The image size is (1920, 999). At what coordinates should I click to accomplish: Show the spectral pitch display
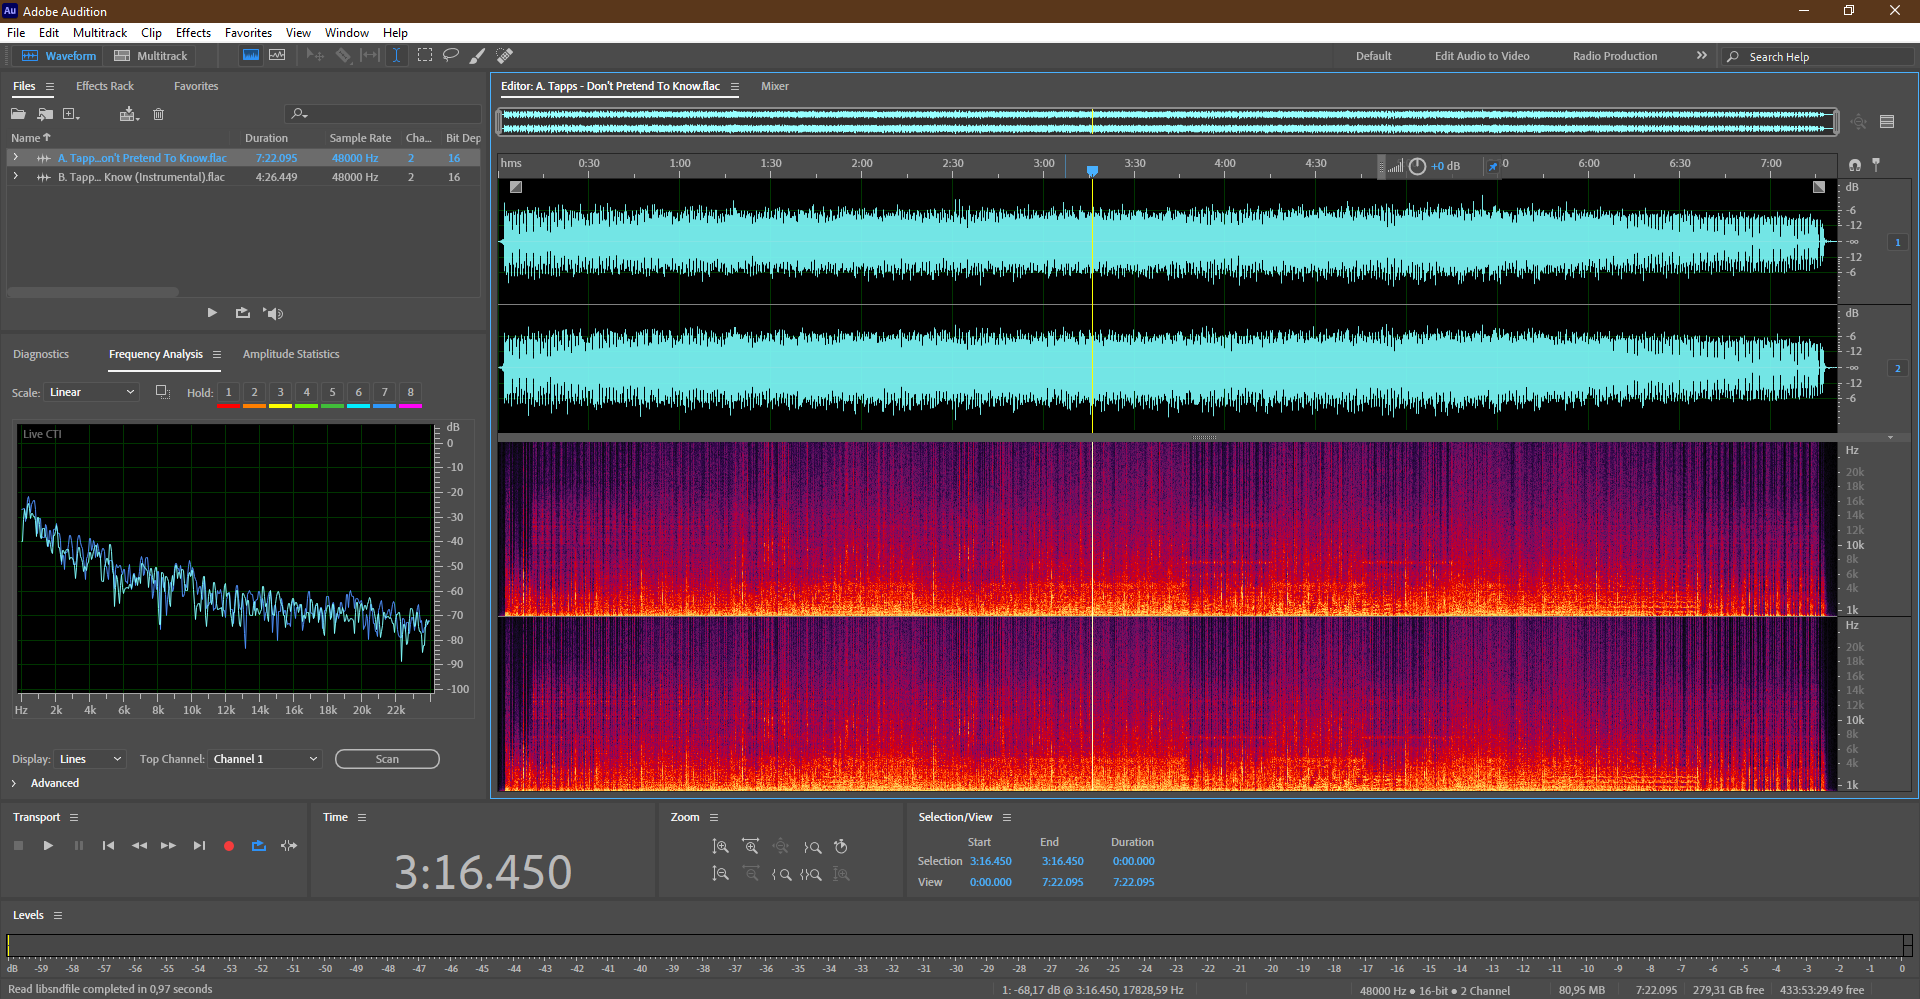(277, 56)
